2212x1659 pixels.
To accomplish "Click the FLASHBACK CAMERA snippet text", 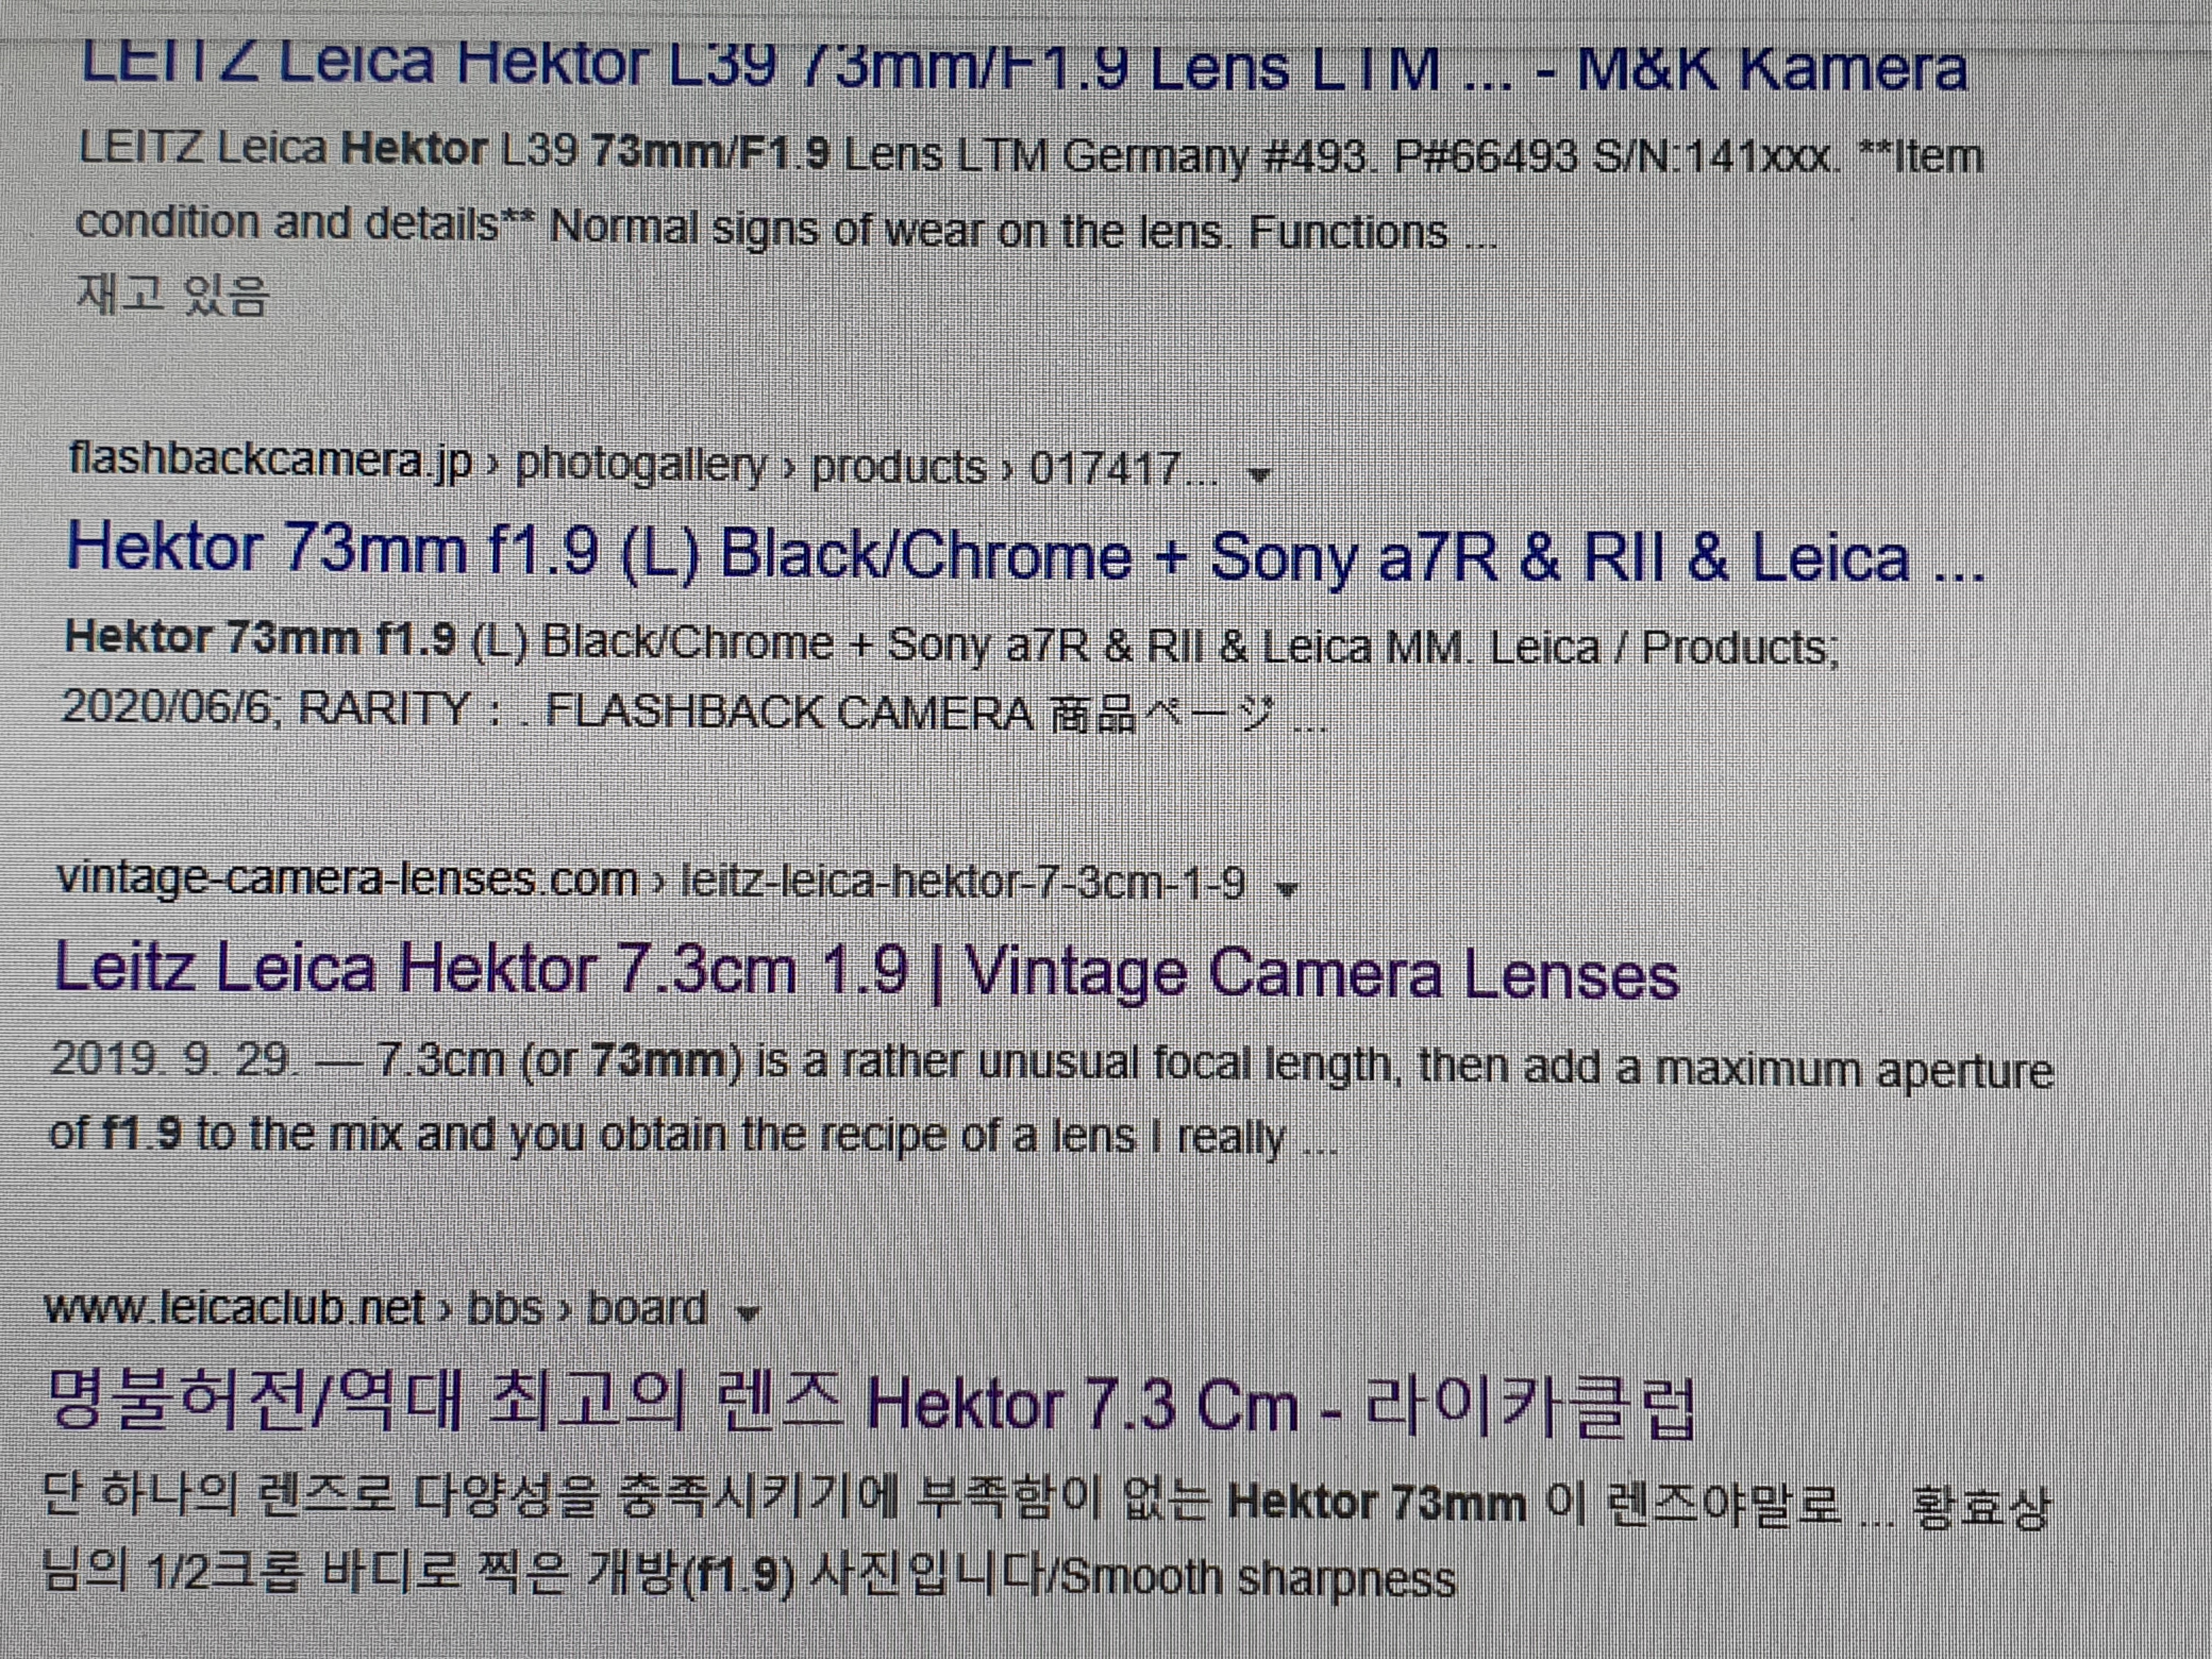I will click(x=790, y=713).
